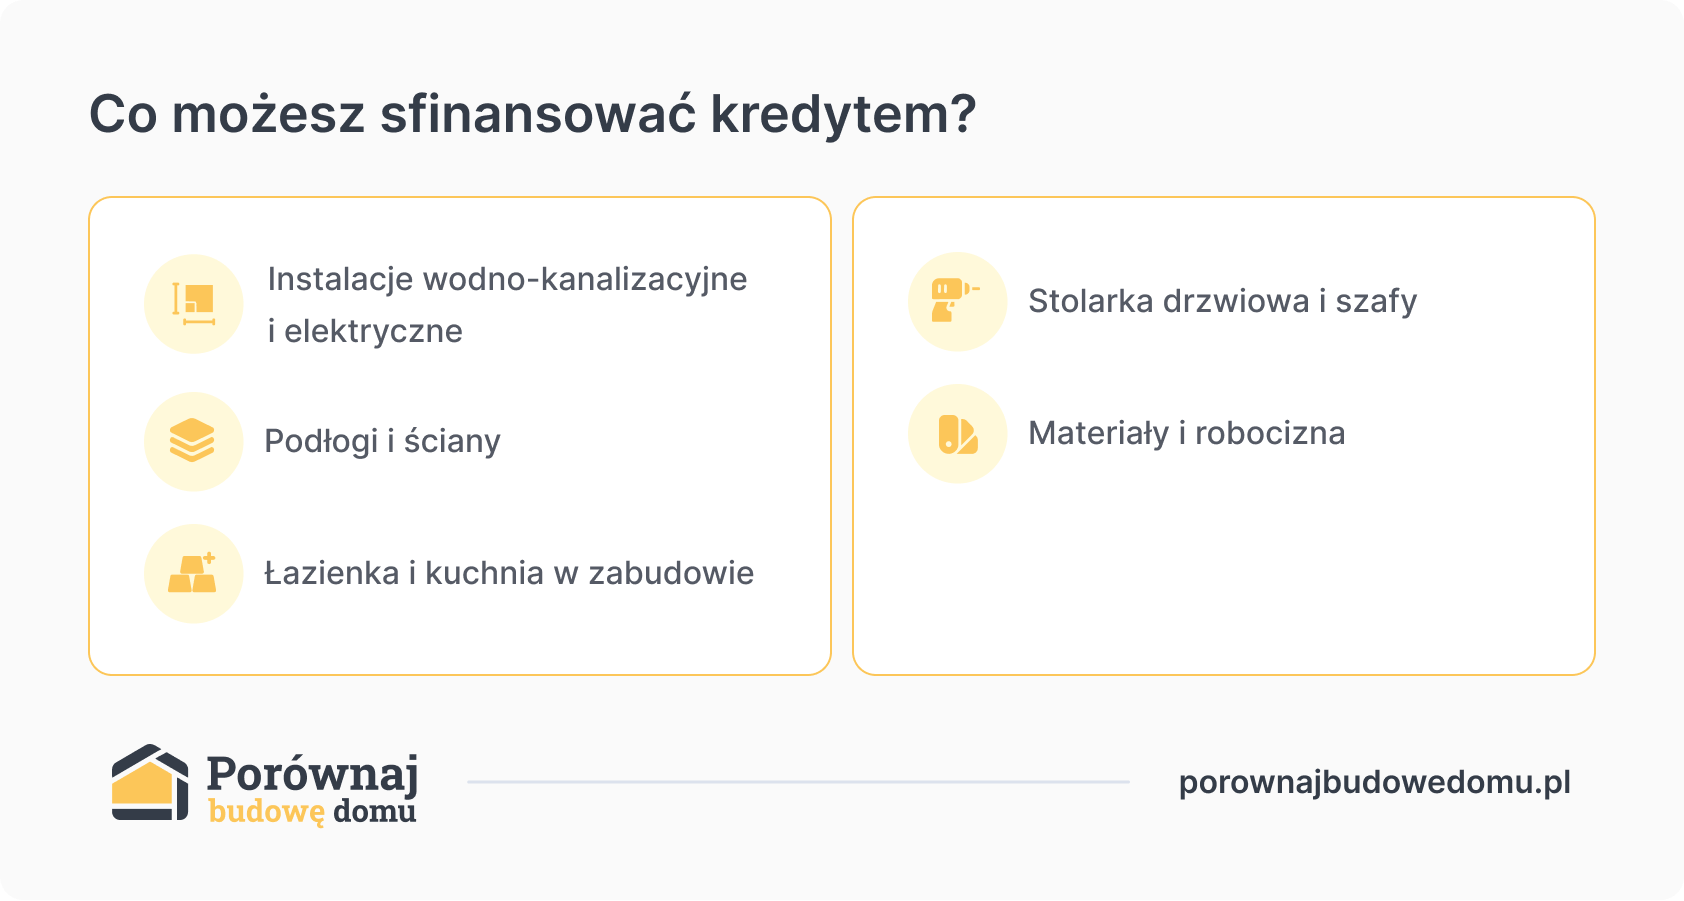Click the 'Porównaj' logo text
The height and width of the screenshot is (901, 1684).
pos(312,774)
